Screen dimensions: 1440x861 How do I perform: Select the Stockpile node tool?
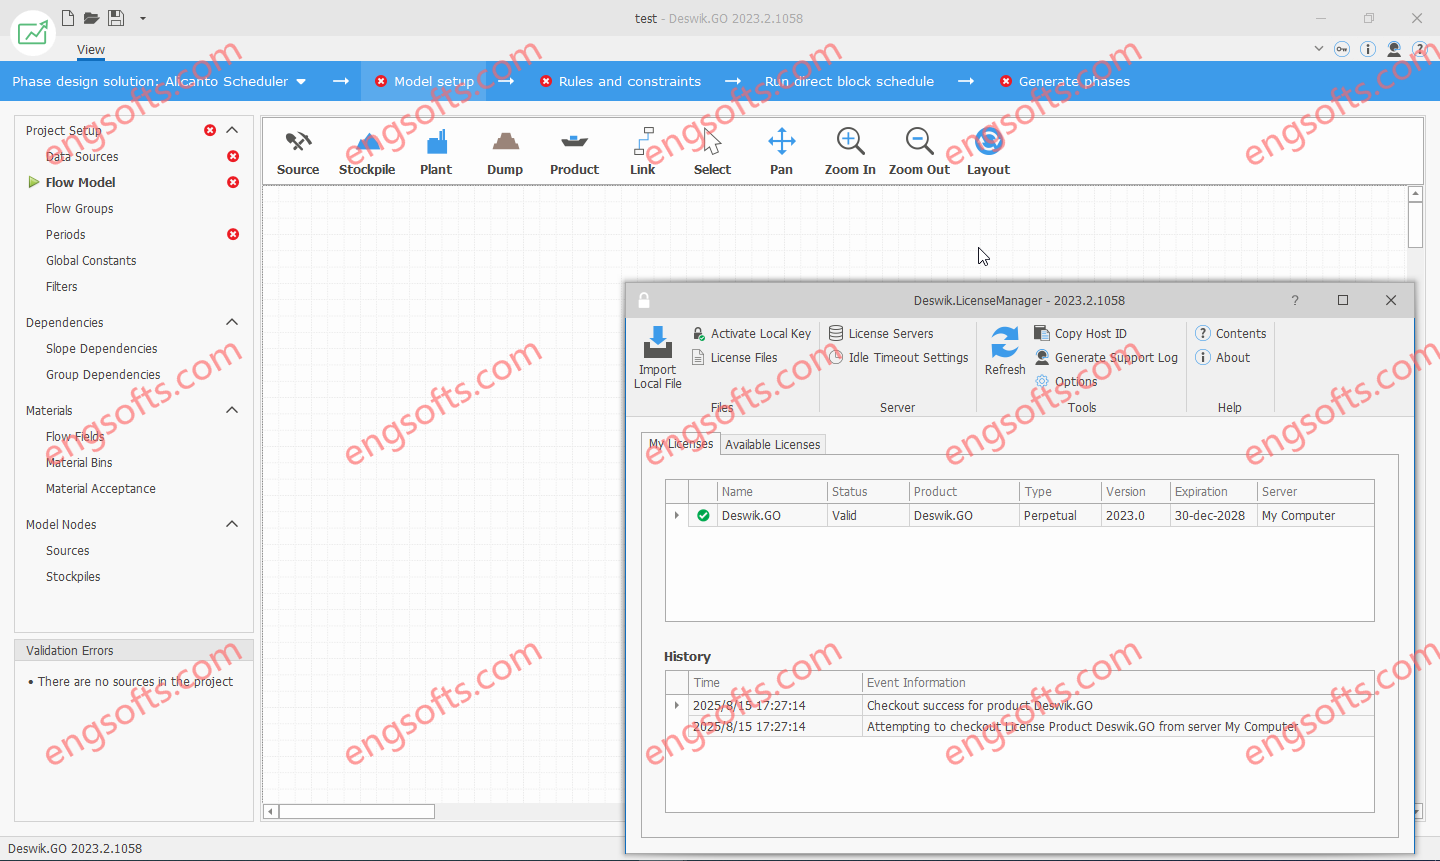click(x=367, y=152)
